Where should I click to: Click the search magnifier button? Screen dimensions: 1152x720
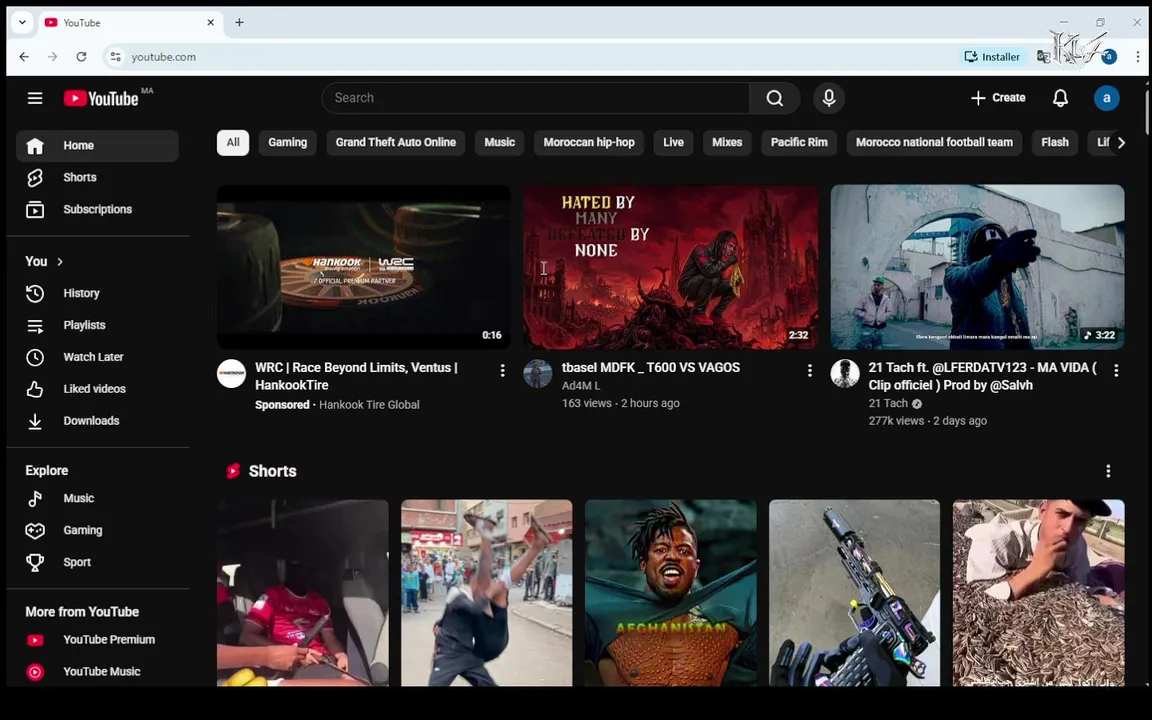774,98
